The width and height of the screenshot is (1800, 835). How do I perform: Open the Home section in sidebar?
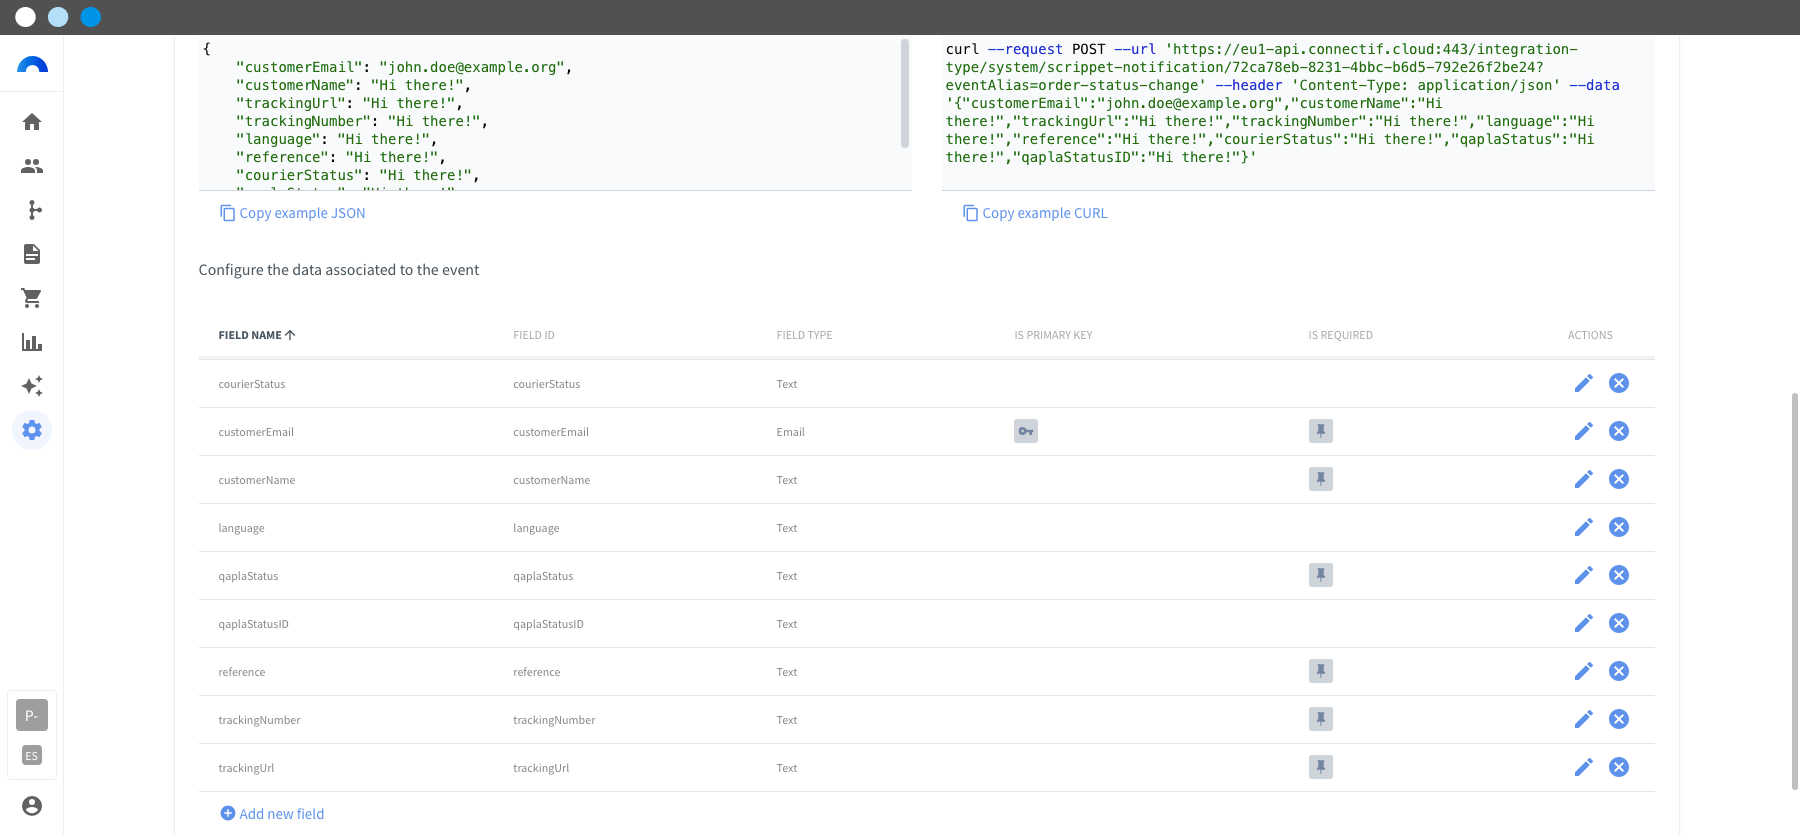click(32, 122)
